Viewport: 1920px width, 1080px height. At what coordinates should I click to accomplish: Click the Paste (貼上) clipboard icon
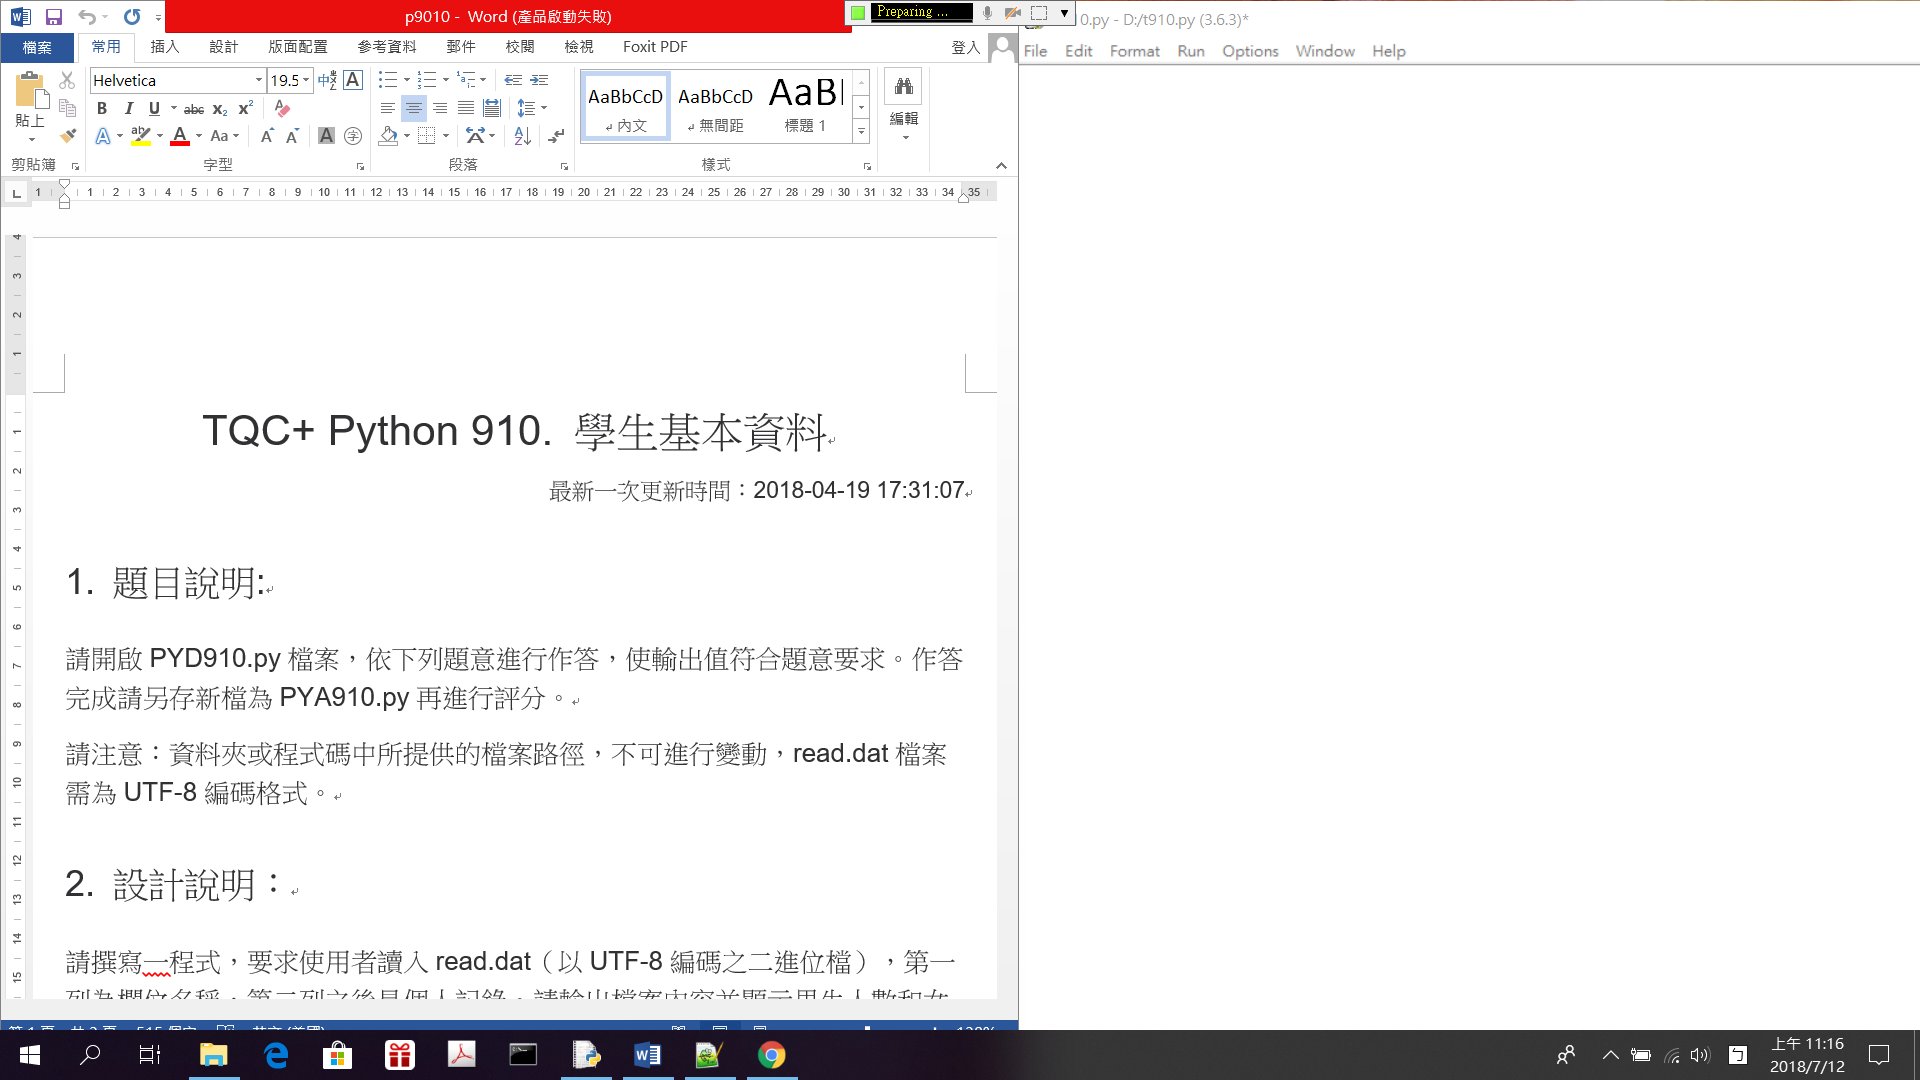point(31,91)
